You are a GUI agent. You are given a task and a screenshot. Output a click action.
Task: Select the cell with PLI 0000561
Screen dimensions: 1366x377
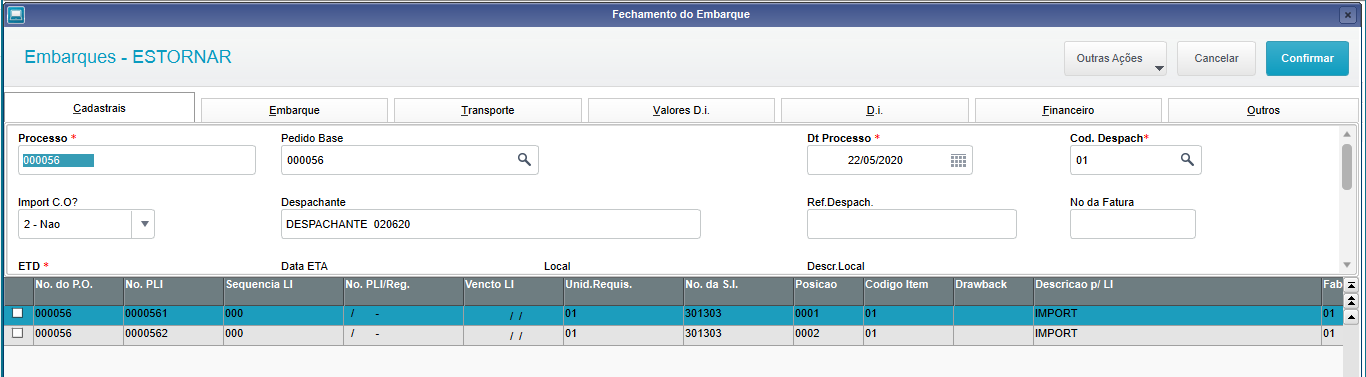click(173, 315)
